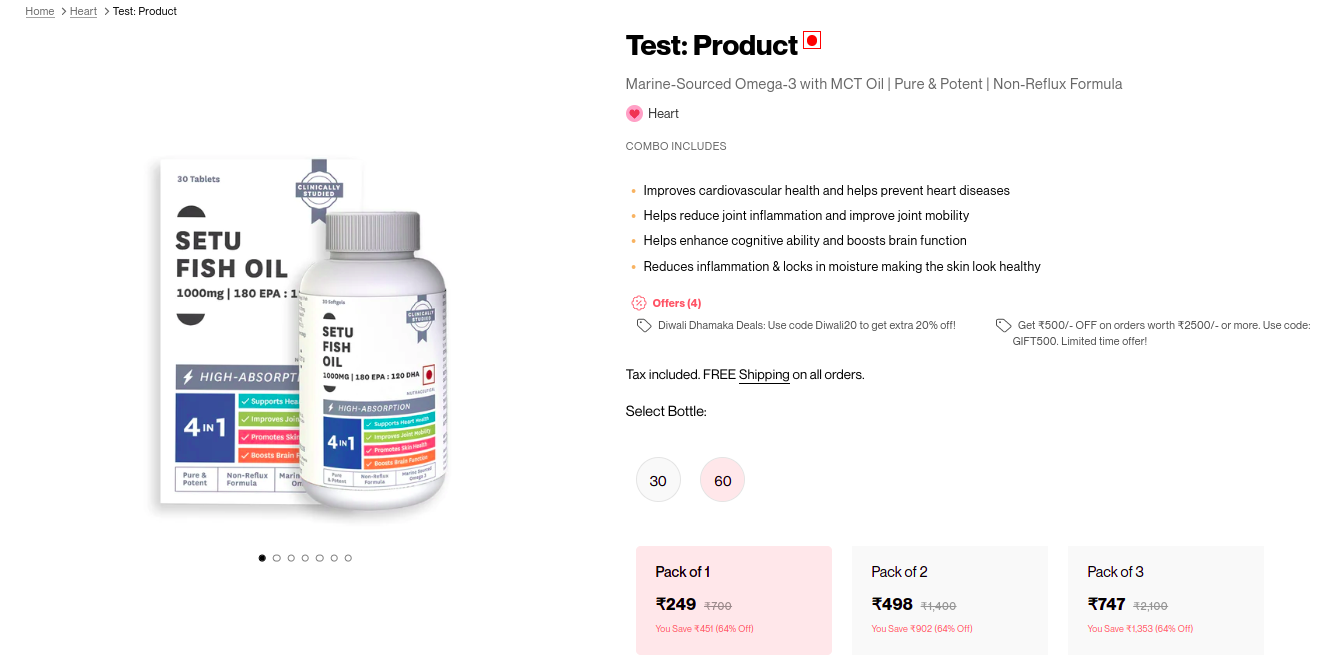
Task: Click the GIFT500 offer tag icon
Action: click(1003, 326)
